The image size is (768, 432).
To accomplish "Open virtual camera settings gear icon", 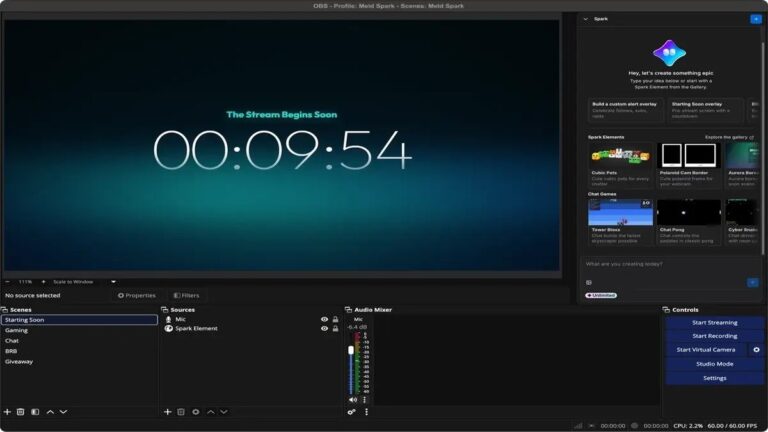I will 756,350.
